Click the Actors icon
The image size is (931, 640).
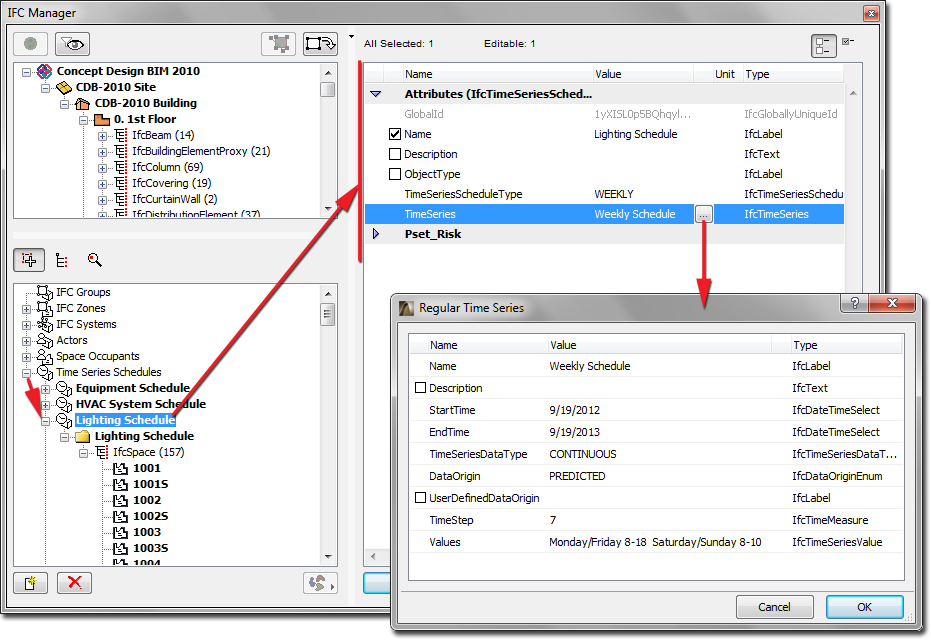point(45,340)
